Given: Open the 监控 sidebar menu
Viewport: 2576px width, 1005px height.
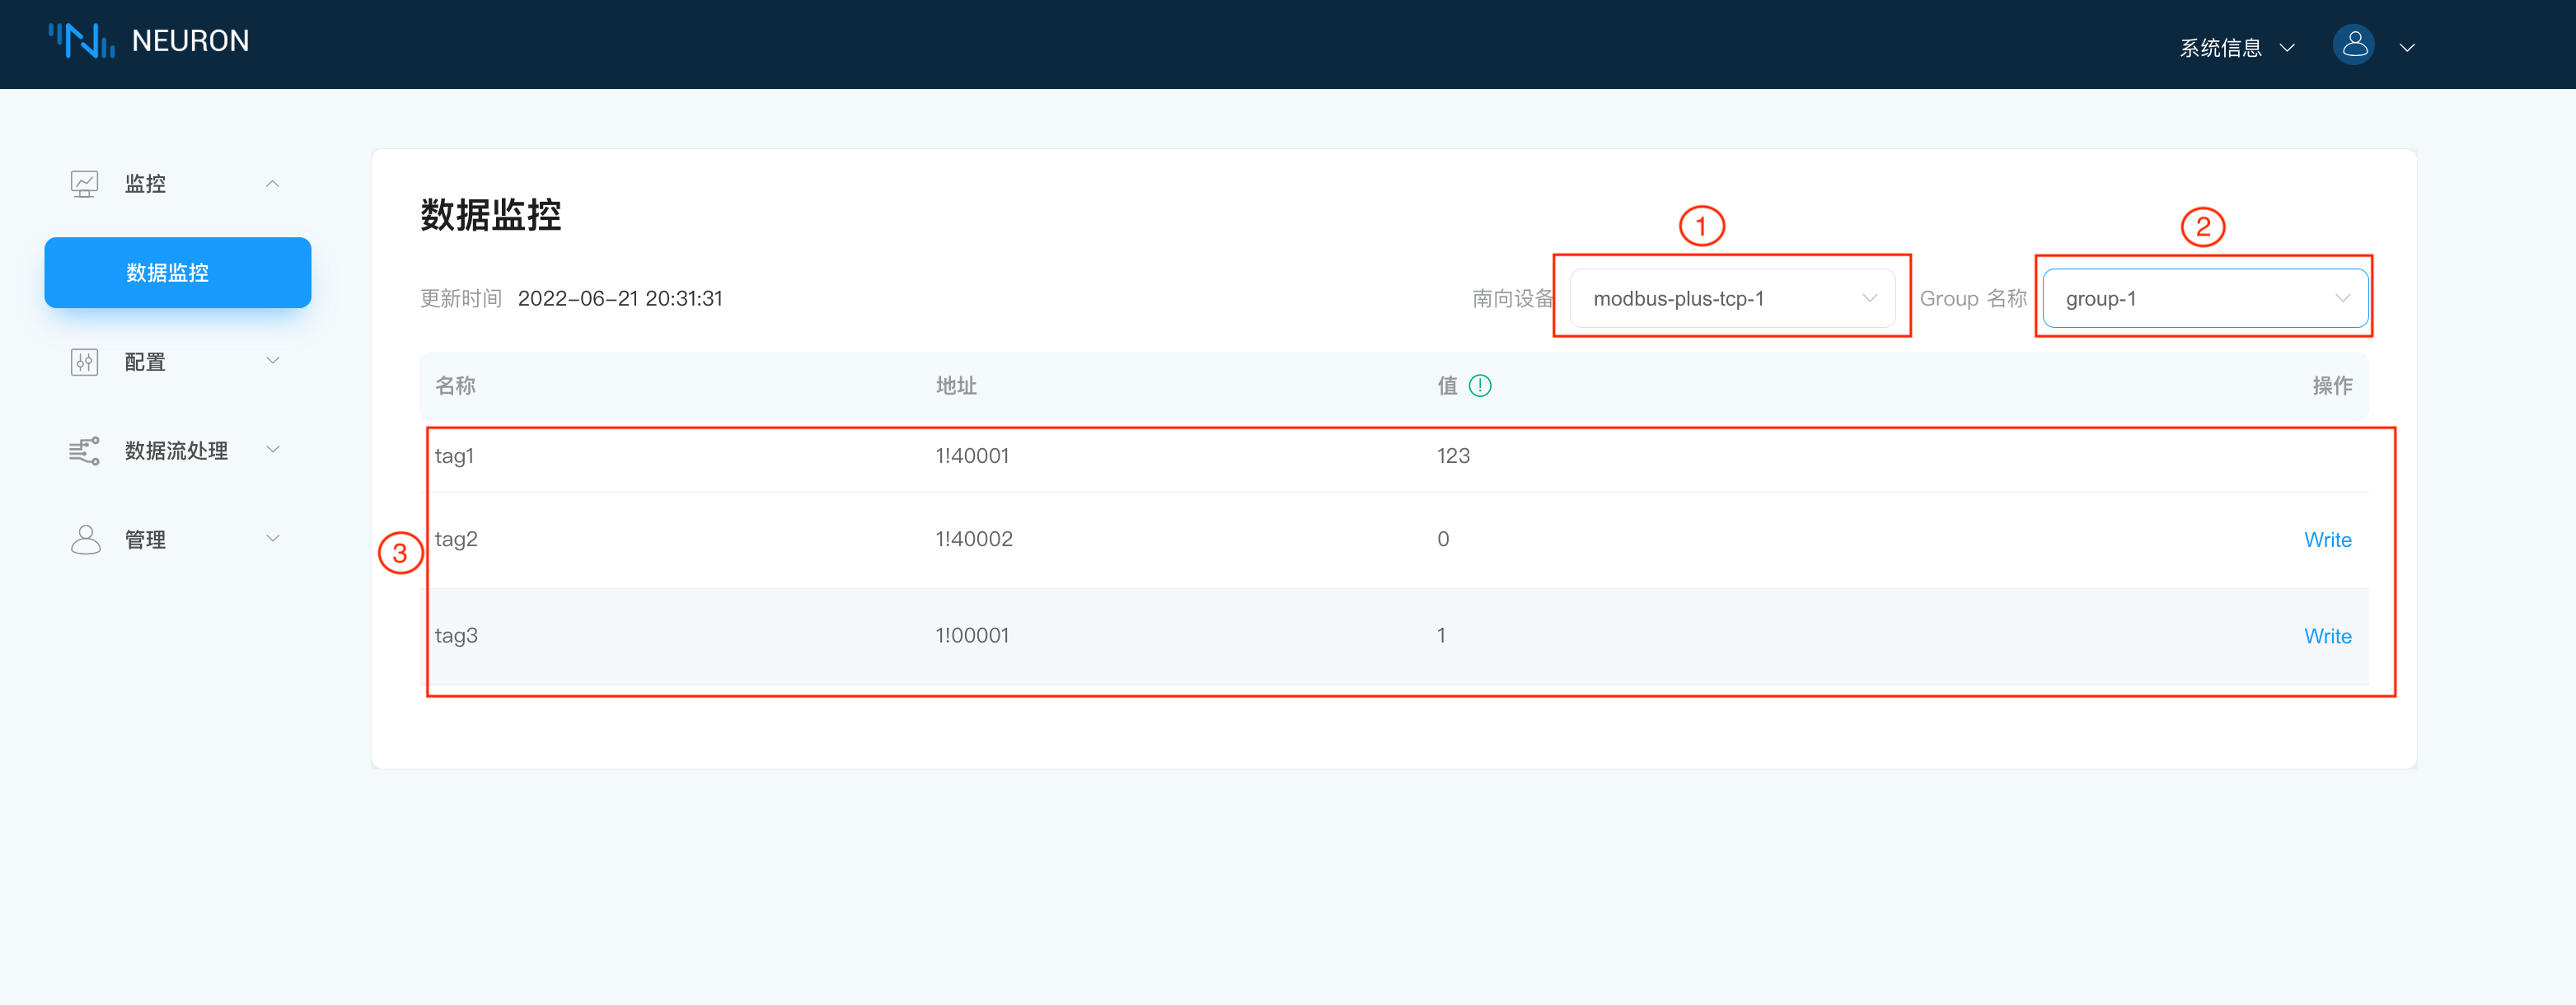Looking at the screenshot, I should point(178,184).
